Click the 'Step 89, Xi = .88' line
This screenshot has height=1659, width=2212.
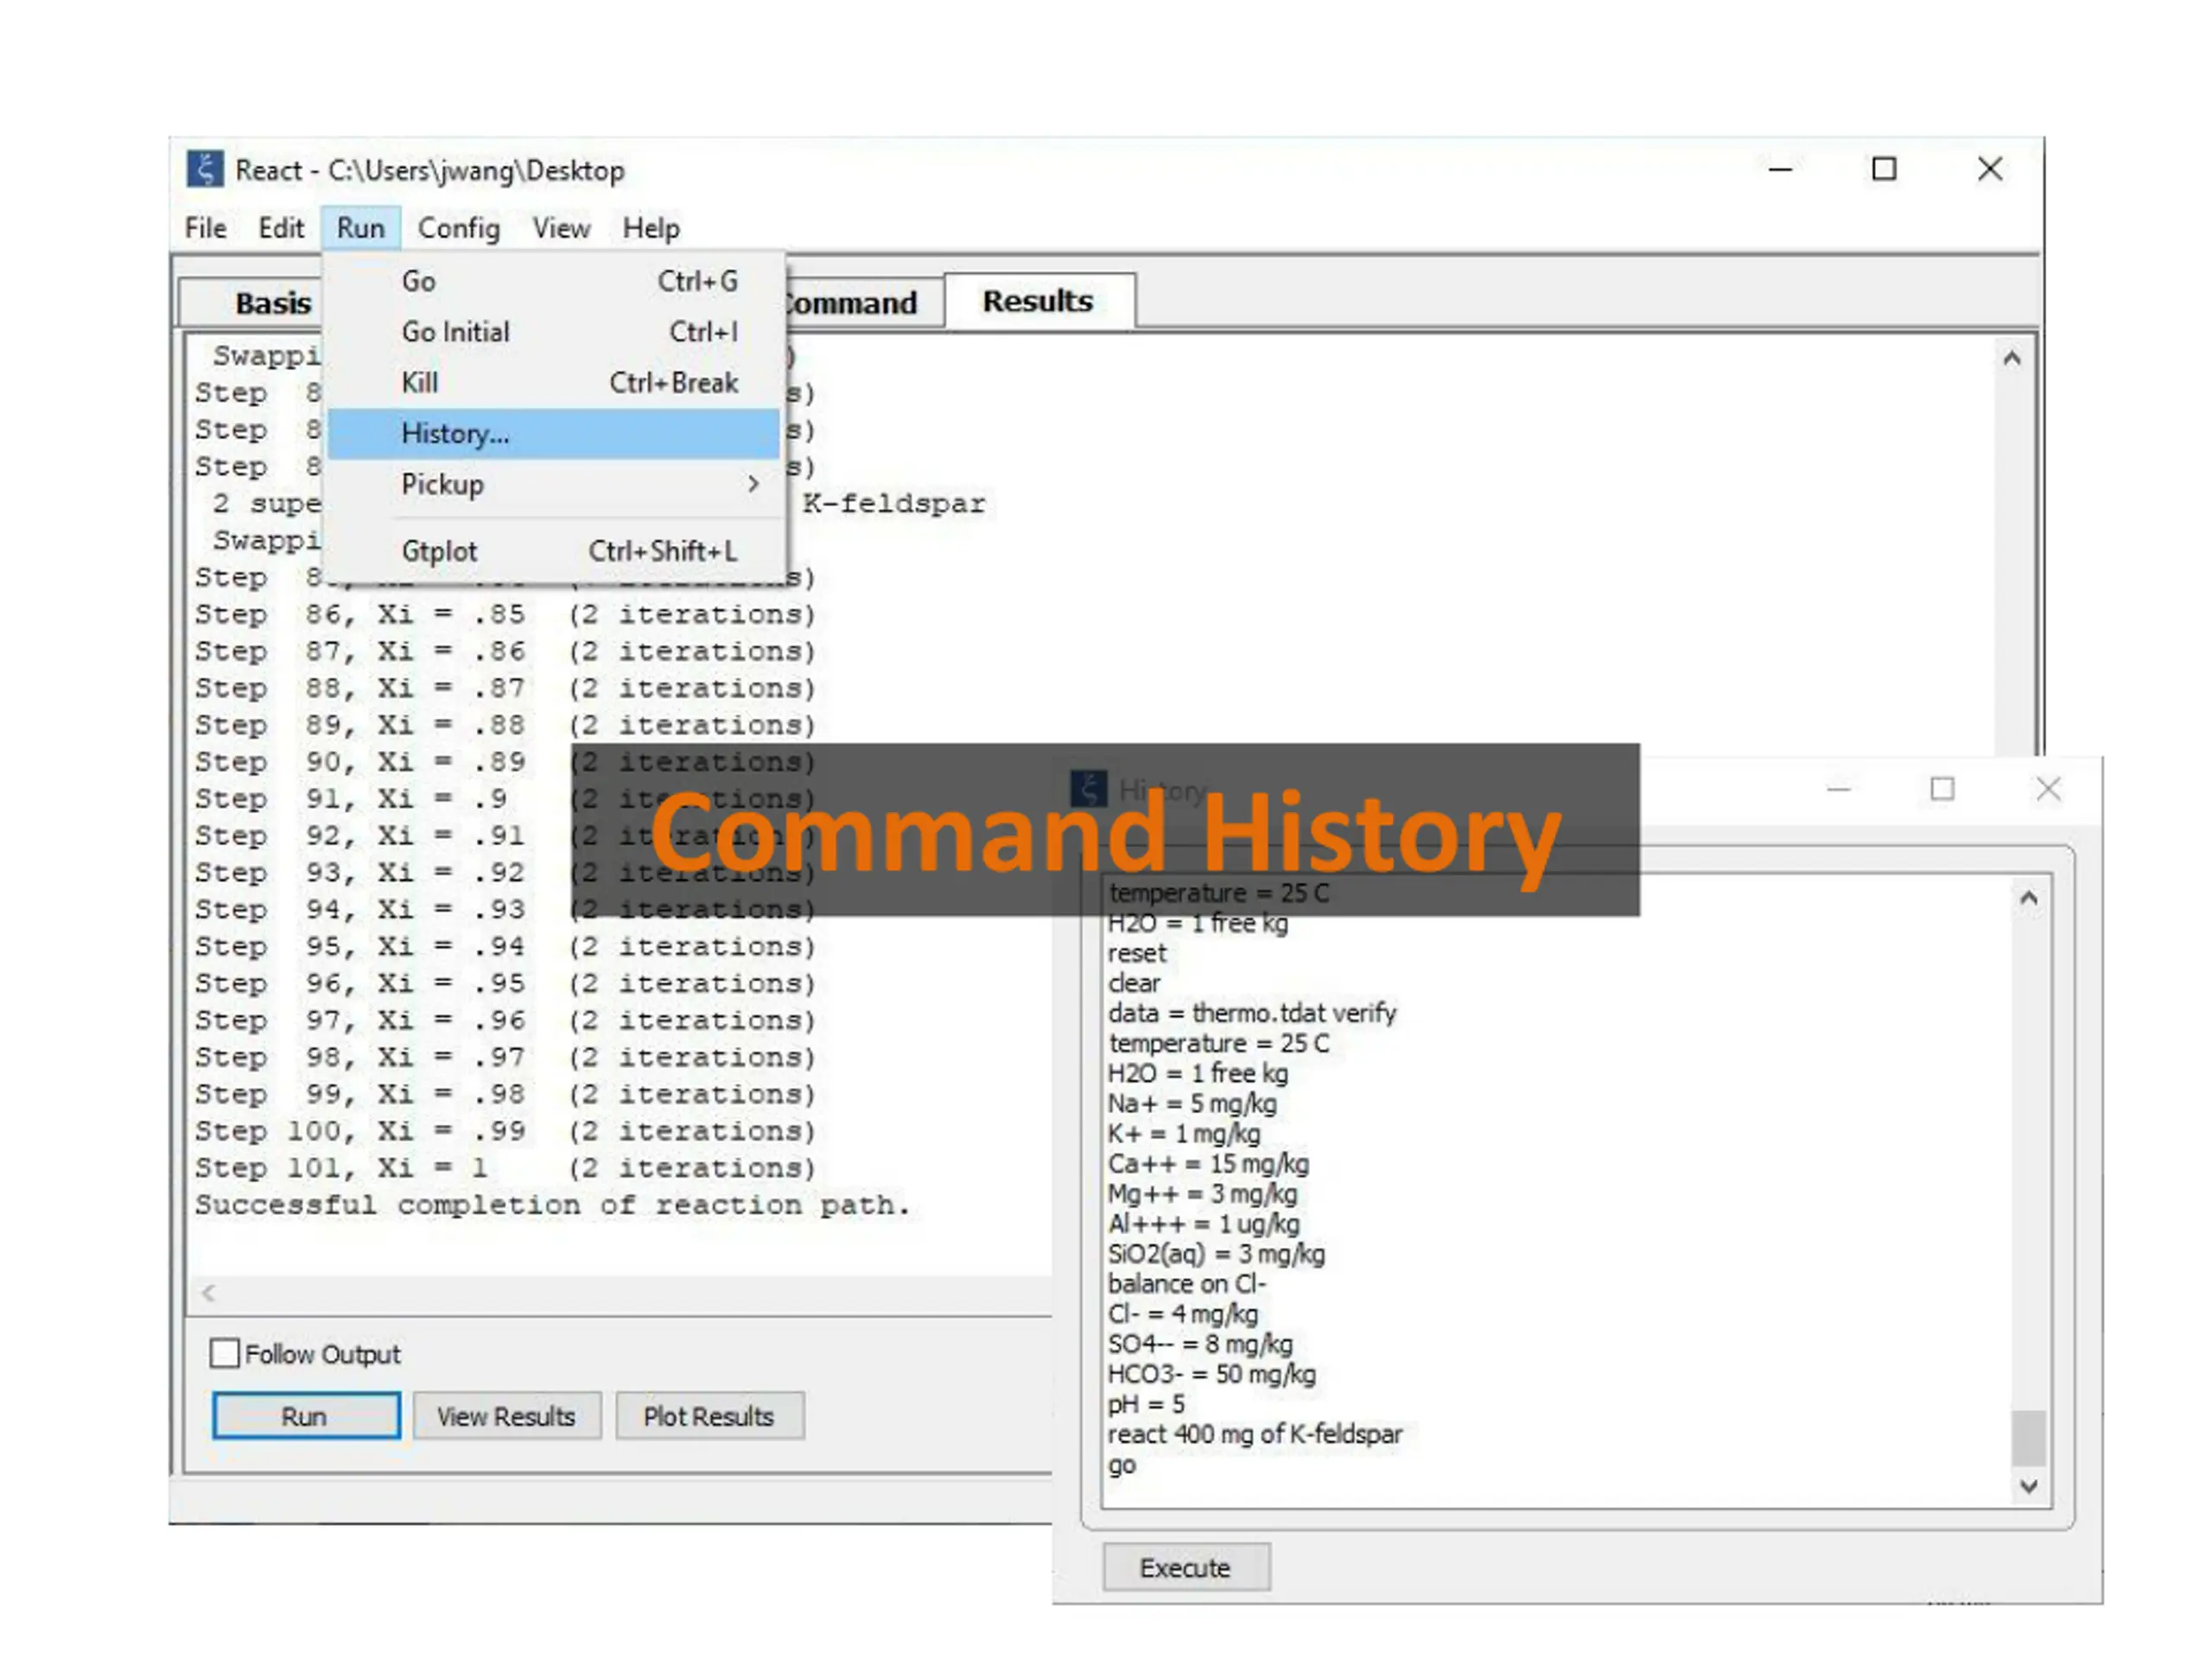506,725
